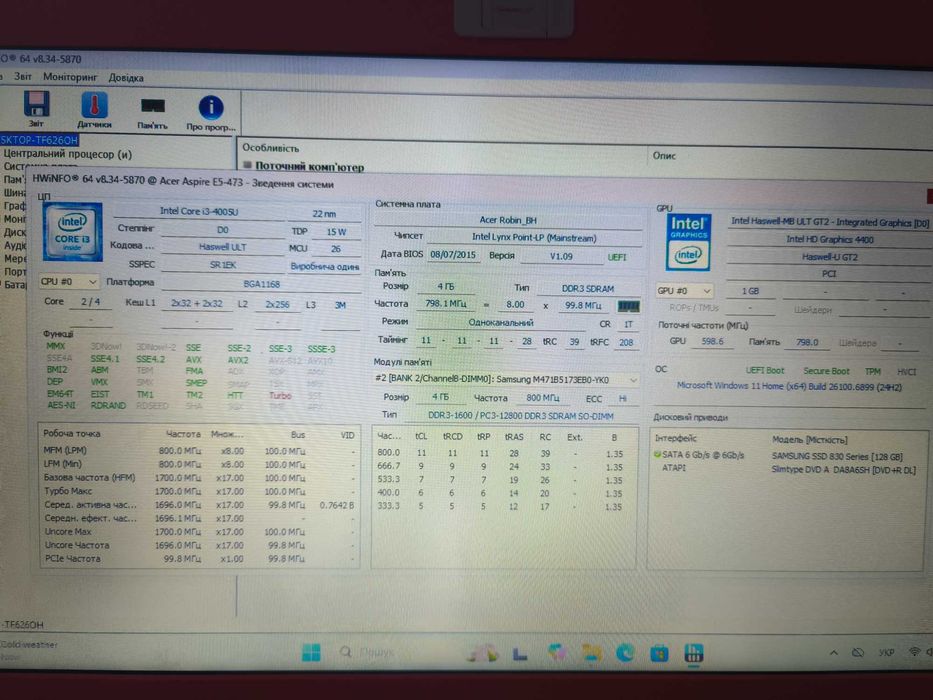Click Intel Haswell-MB ULT GT2 GPU name
This screenshot has height=700, width=933.
829,221
